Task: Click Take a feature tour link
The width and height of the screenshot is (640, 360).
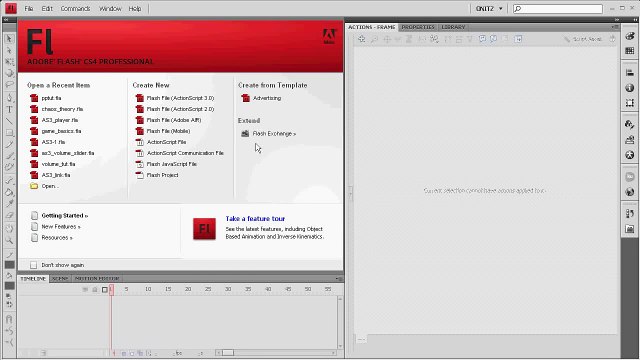Action: pos(255,219)
